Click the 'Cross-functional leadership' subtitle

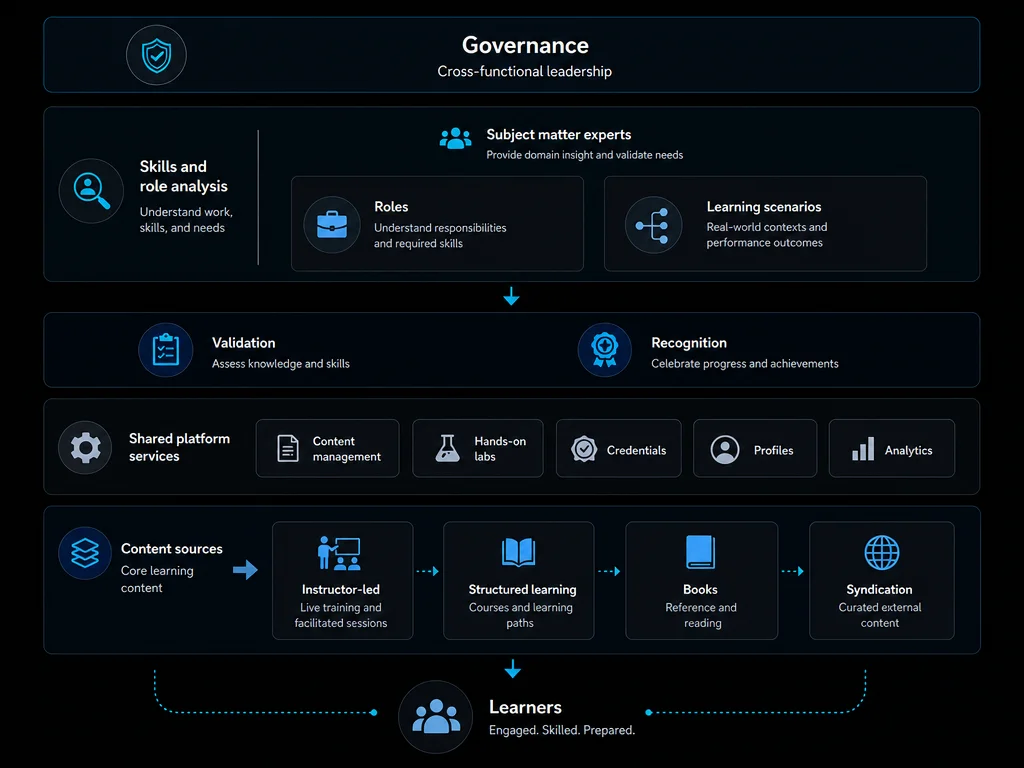pos(524,71)
